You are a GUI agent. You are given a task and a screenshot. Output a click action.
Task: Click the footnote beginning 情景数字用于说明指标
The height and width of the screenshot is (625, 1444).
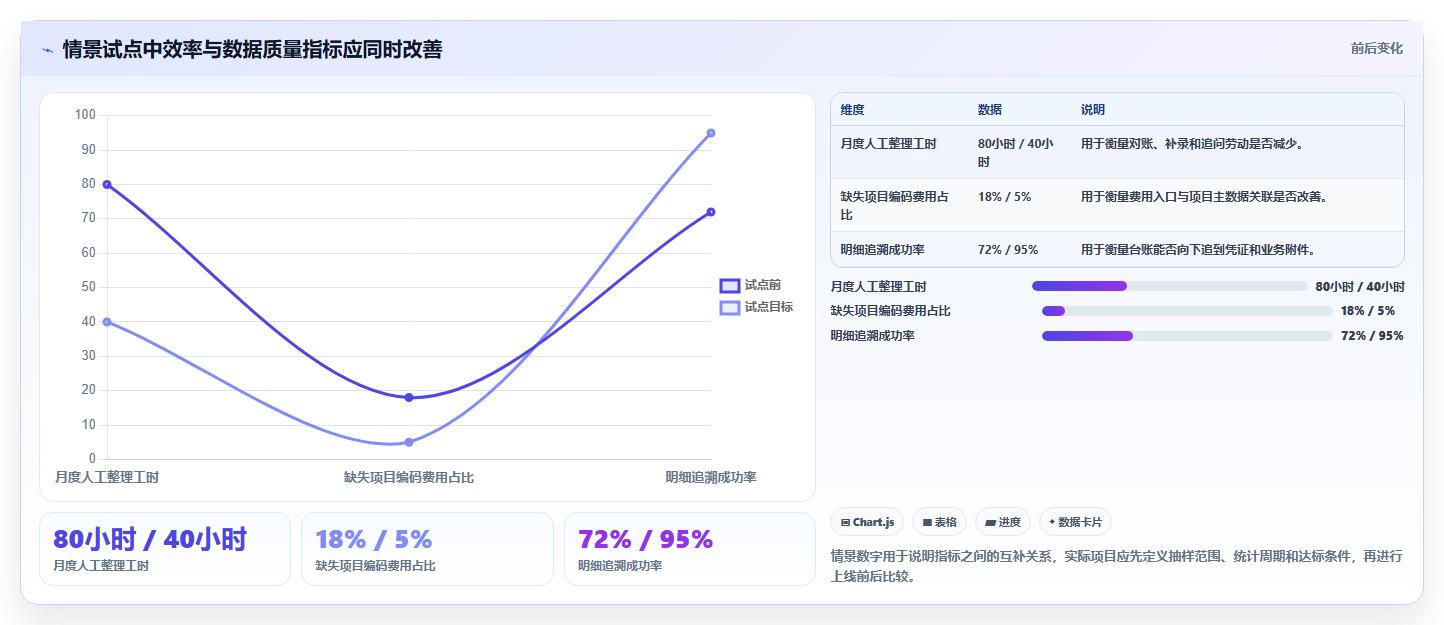1117,566
